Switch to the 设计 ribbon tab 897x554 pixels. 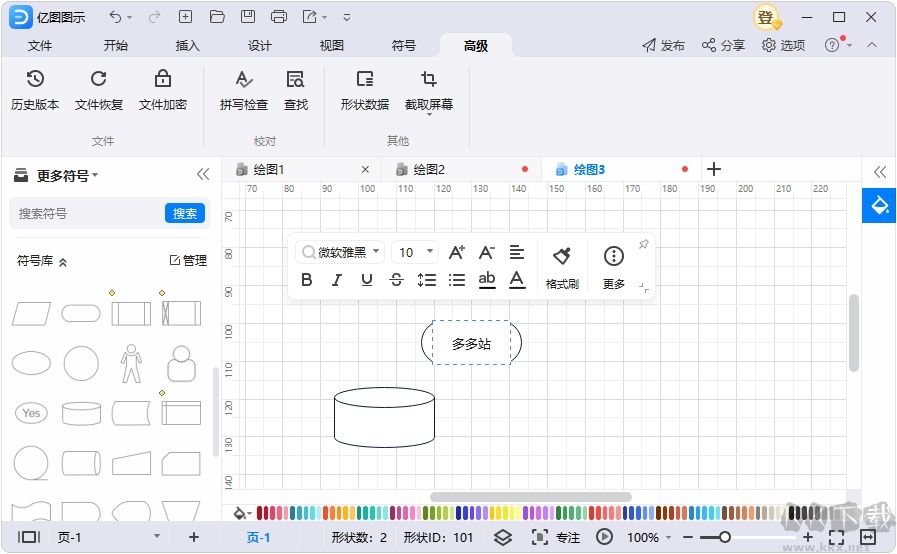[259, 45]
